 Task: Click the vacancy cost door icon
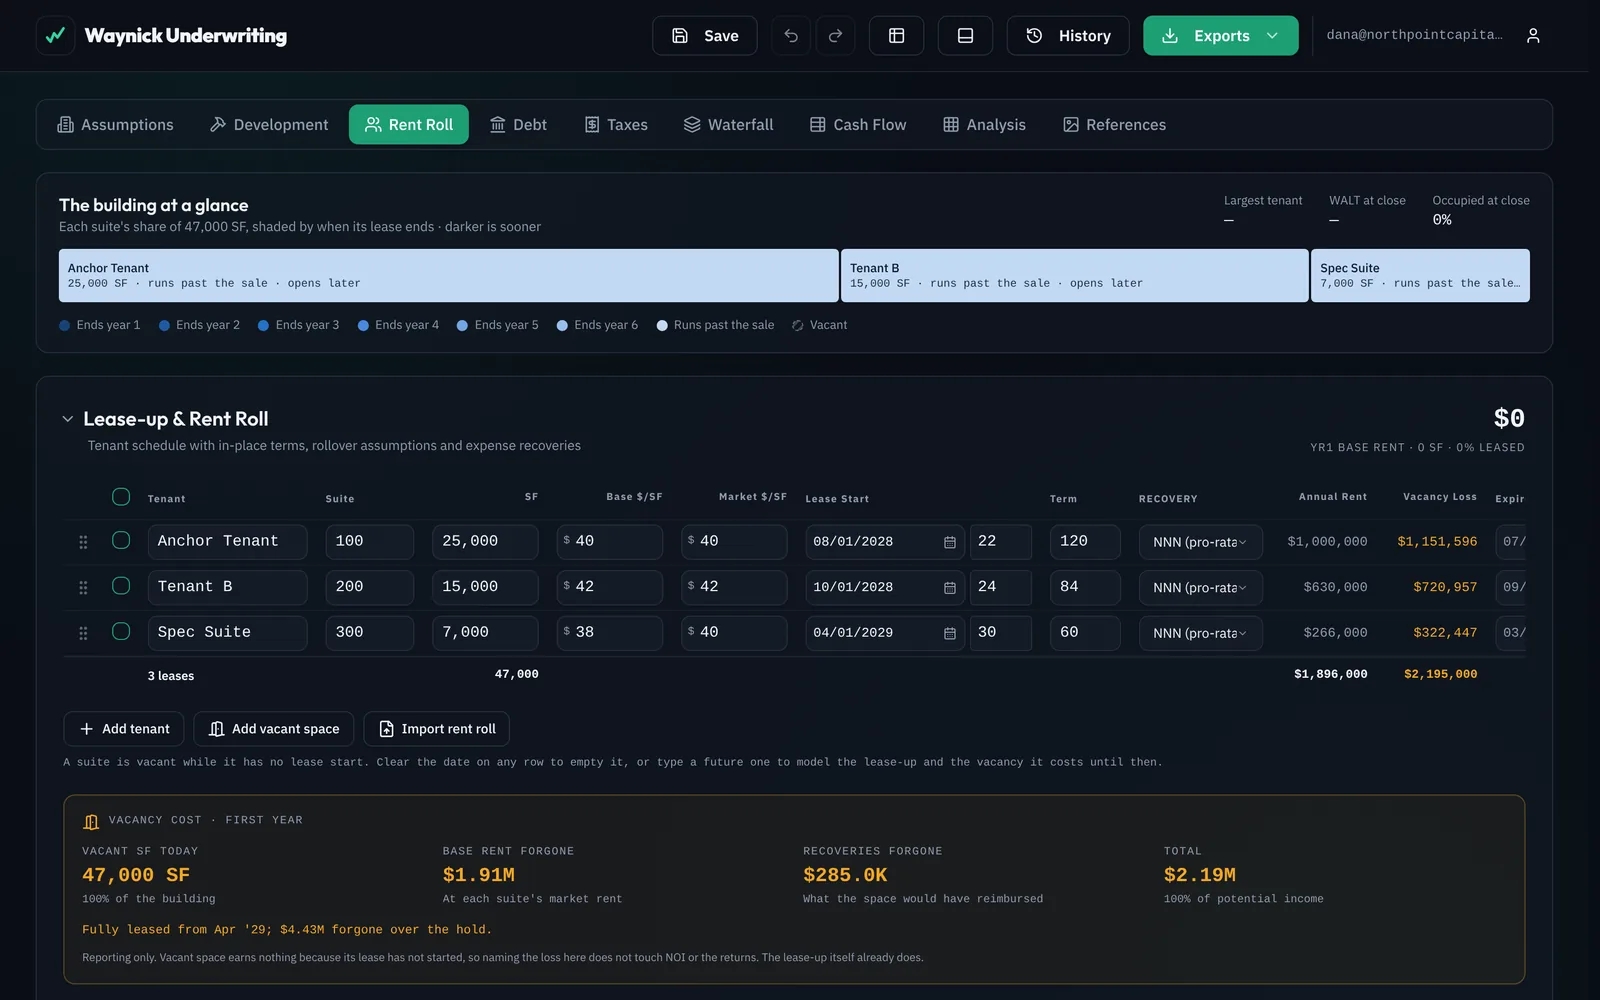(91, 821)
